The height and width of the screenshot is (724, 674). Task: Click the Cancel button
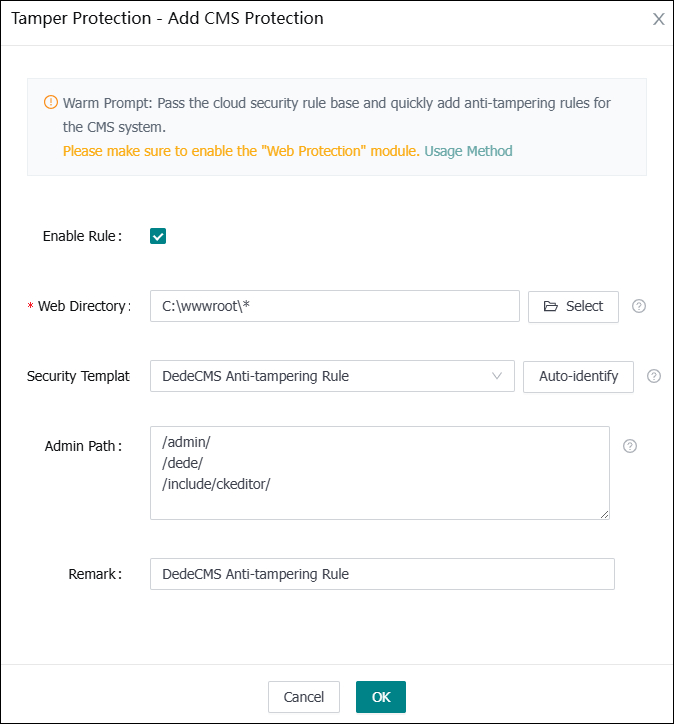click(304, 697)
